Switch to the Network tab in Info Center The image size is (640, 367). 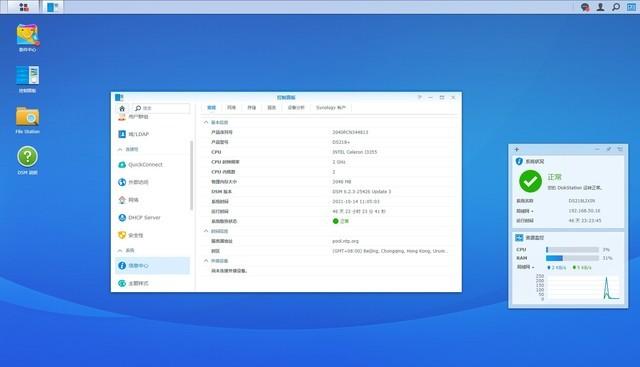pos(231,108)
